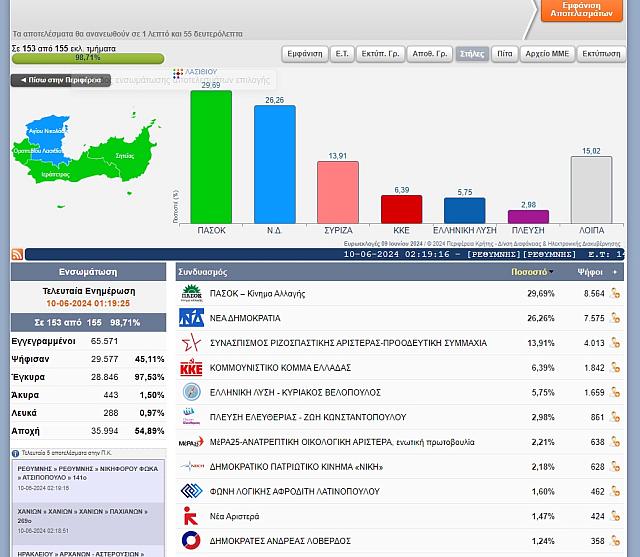Select Ιεράπετρα region on the map
Image resolution: width=640 pixels, height=557 pixels.
click(55, 174)
